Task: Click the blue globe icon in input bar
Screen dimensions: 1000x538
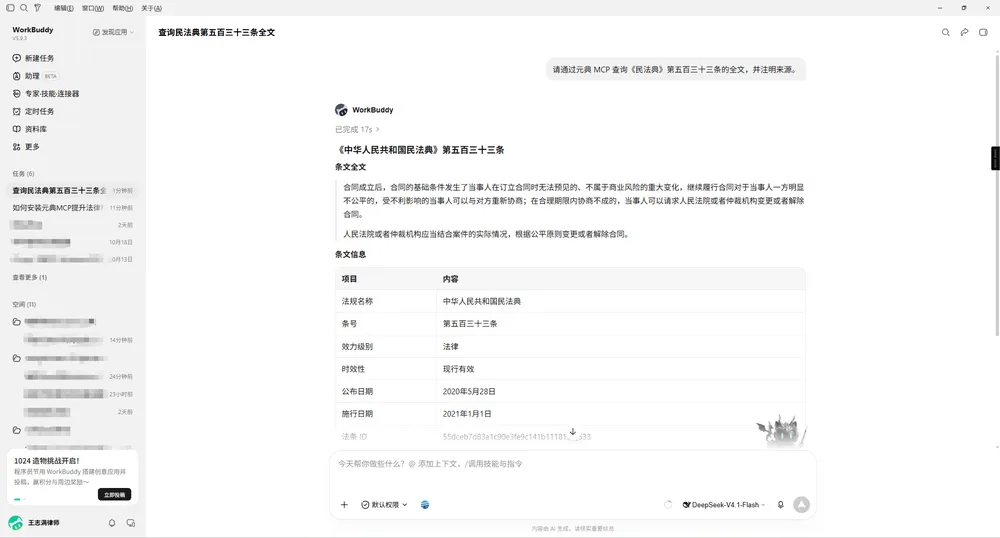Action: (x=425, y=505)
